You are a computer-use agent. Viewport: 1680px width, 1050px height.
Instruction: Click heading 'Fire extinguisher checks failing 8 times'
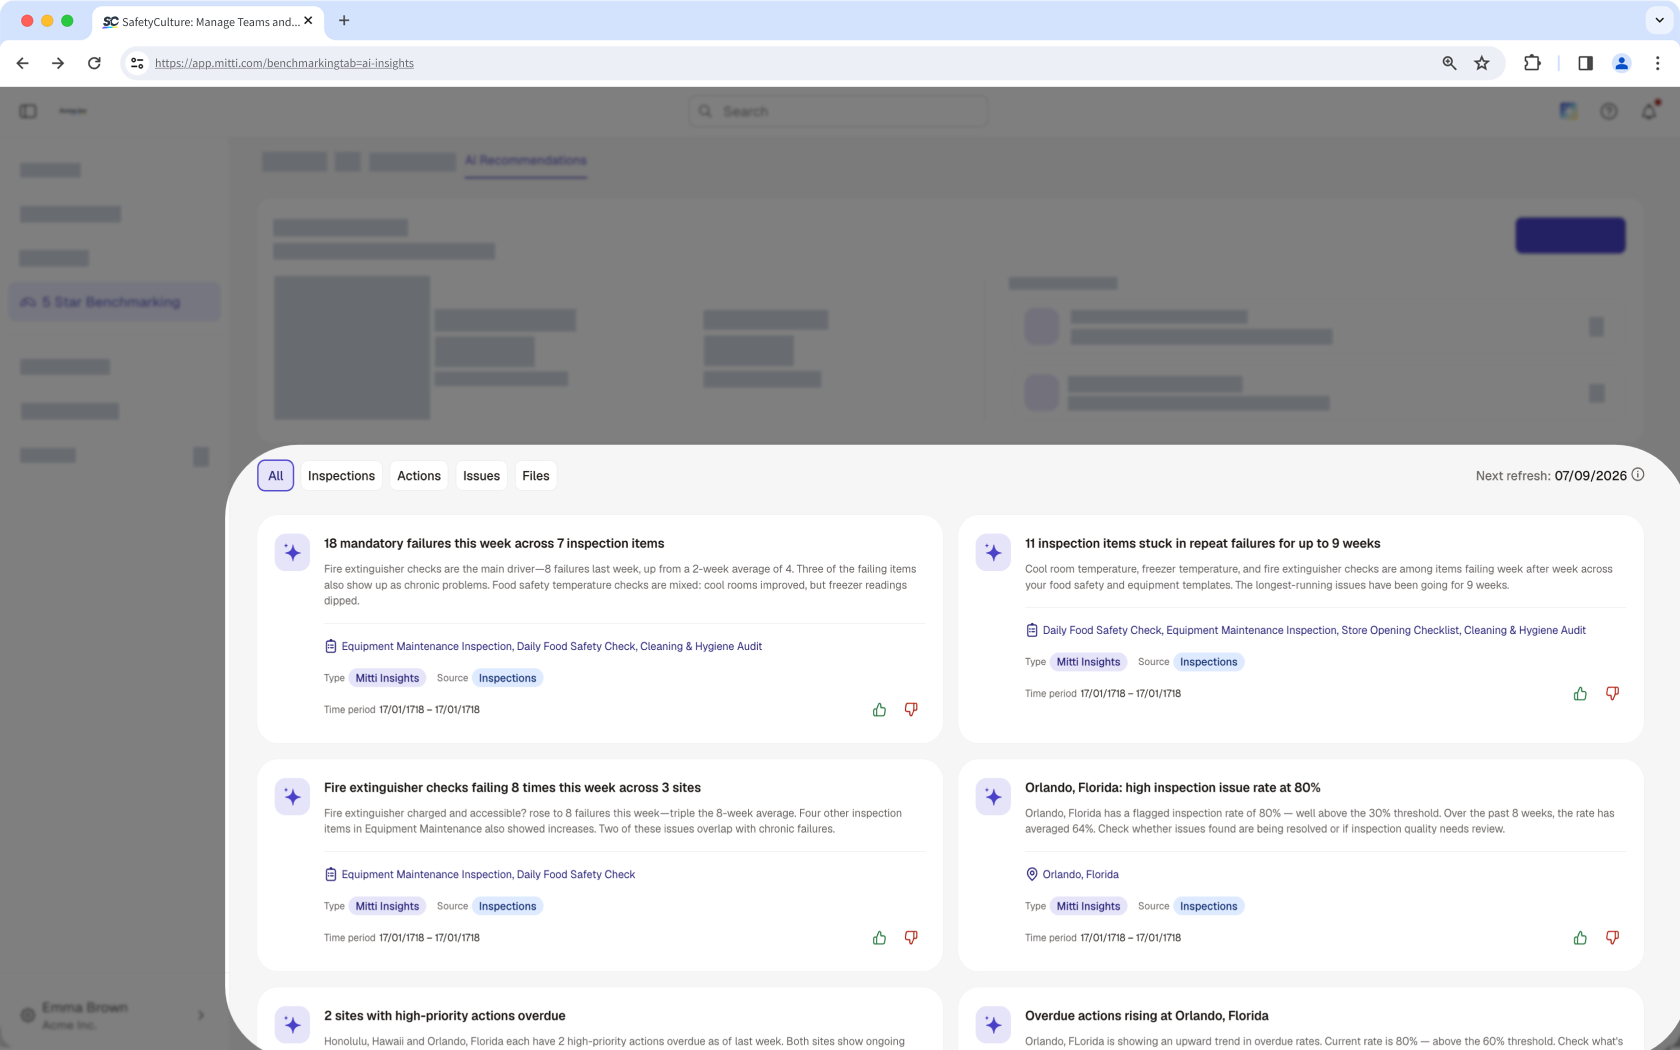(x=512, y=788)
